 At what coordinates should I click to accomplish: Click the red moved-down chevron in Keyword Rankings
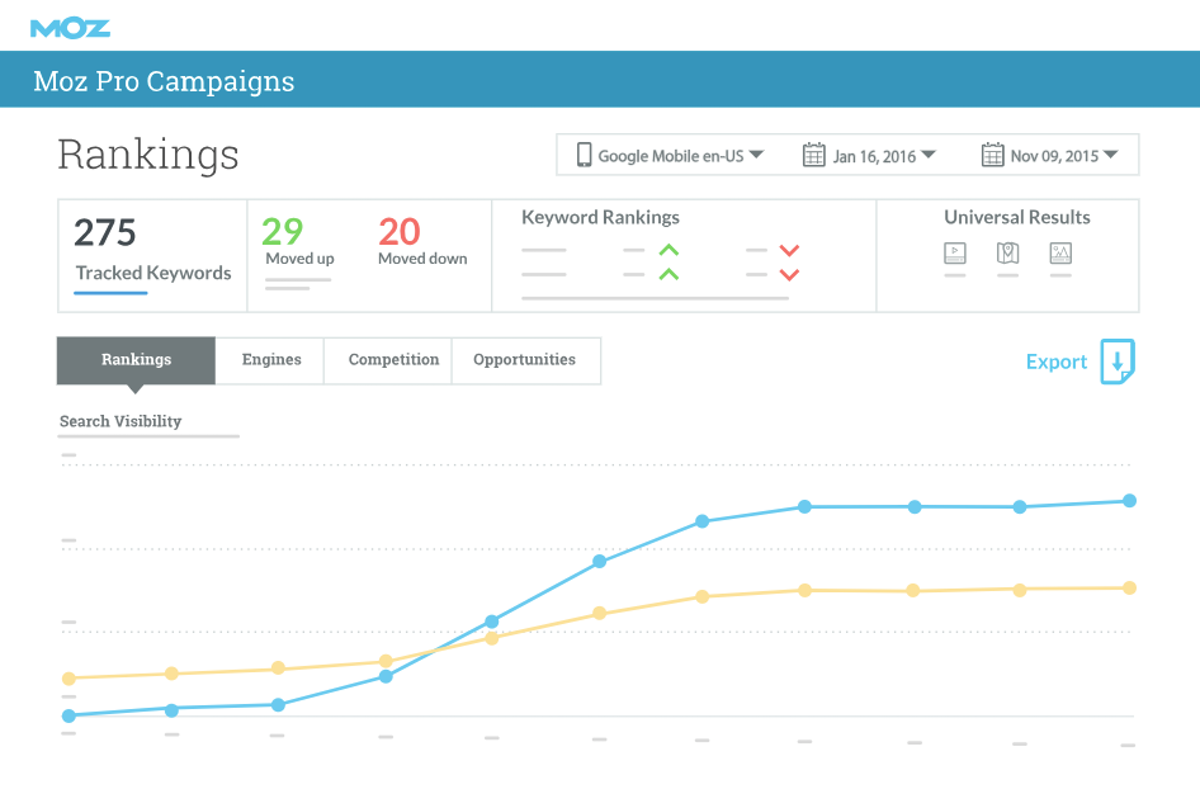point(788,252)
